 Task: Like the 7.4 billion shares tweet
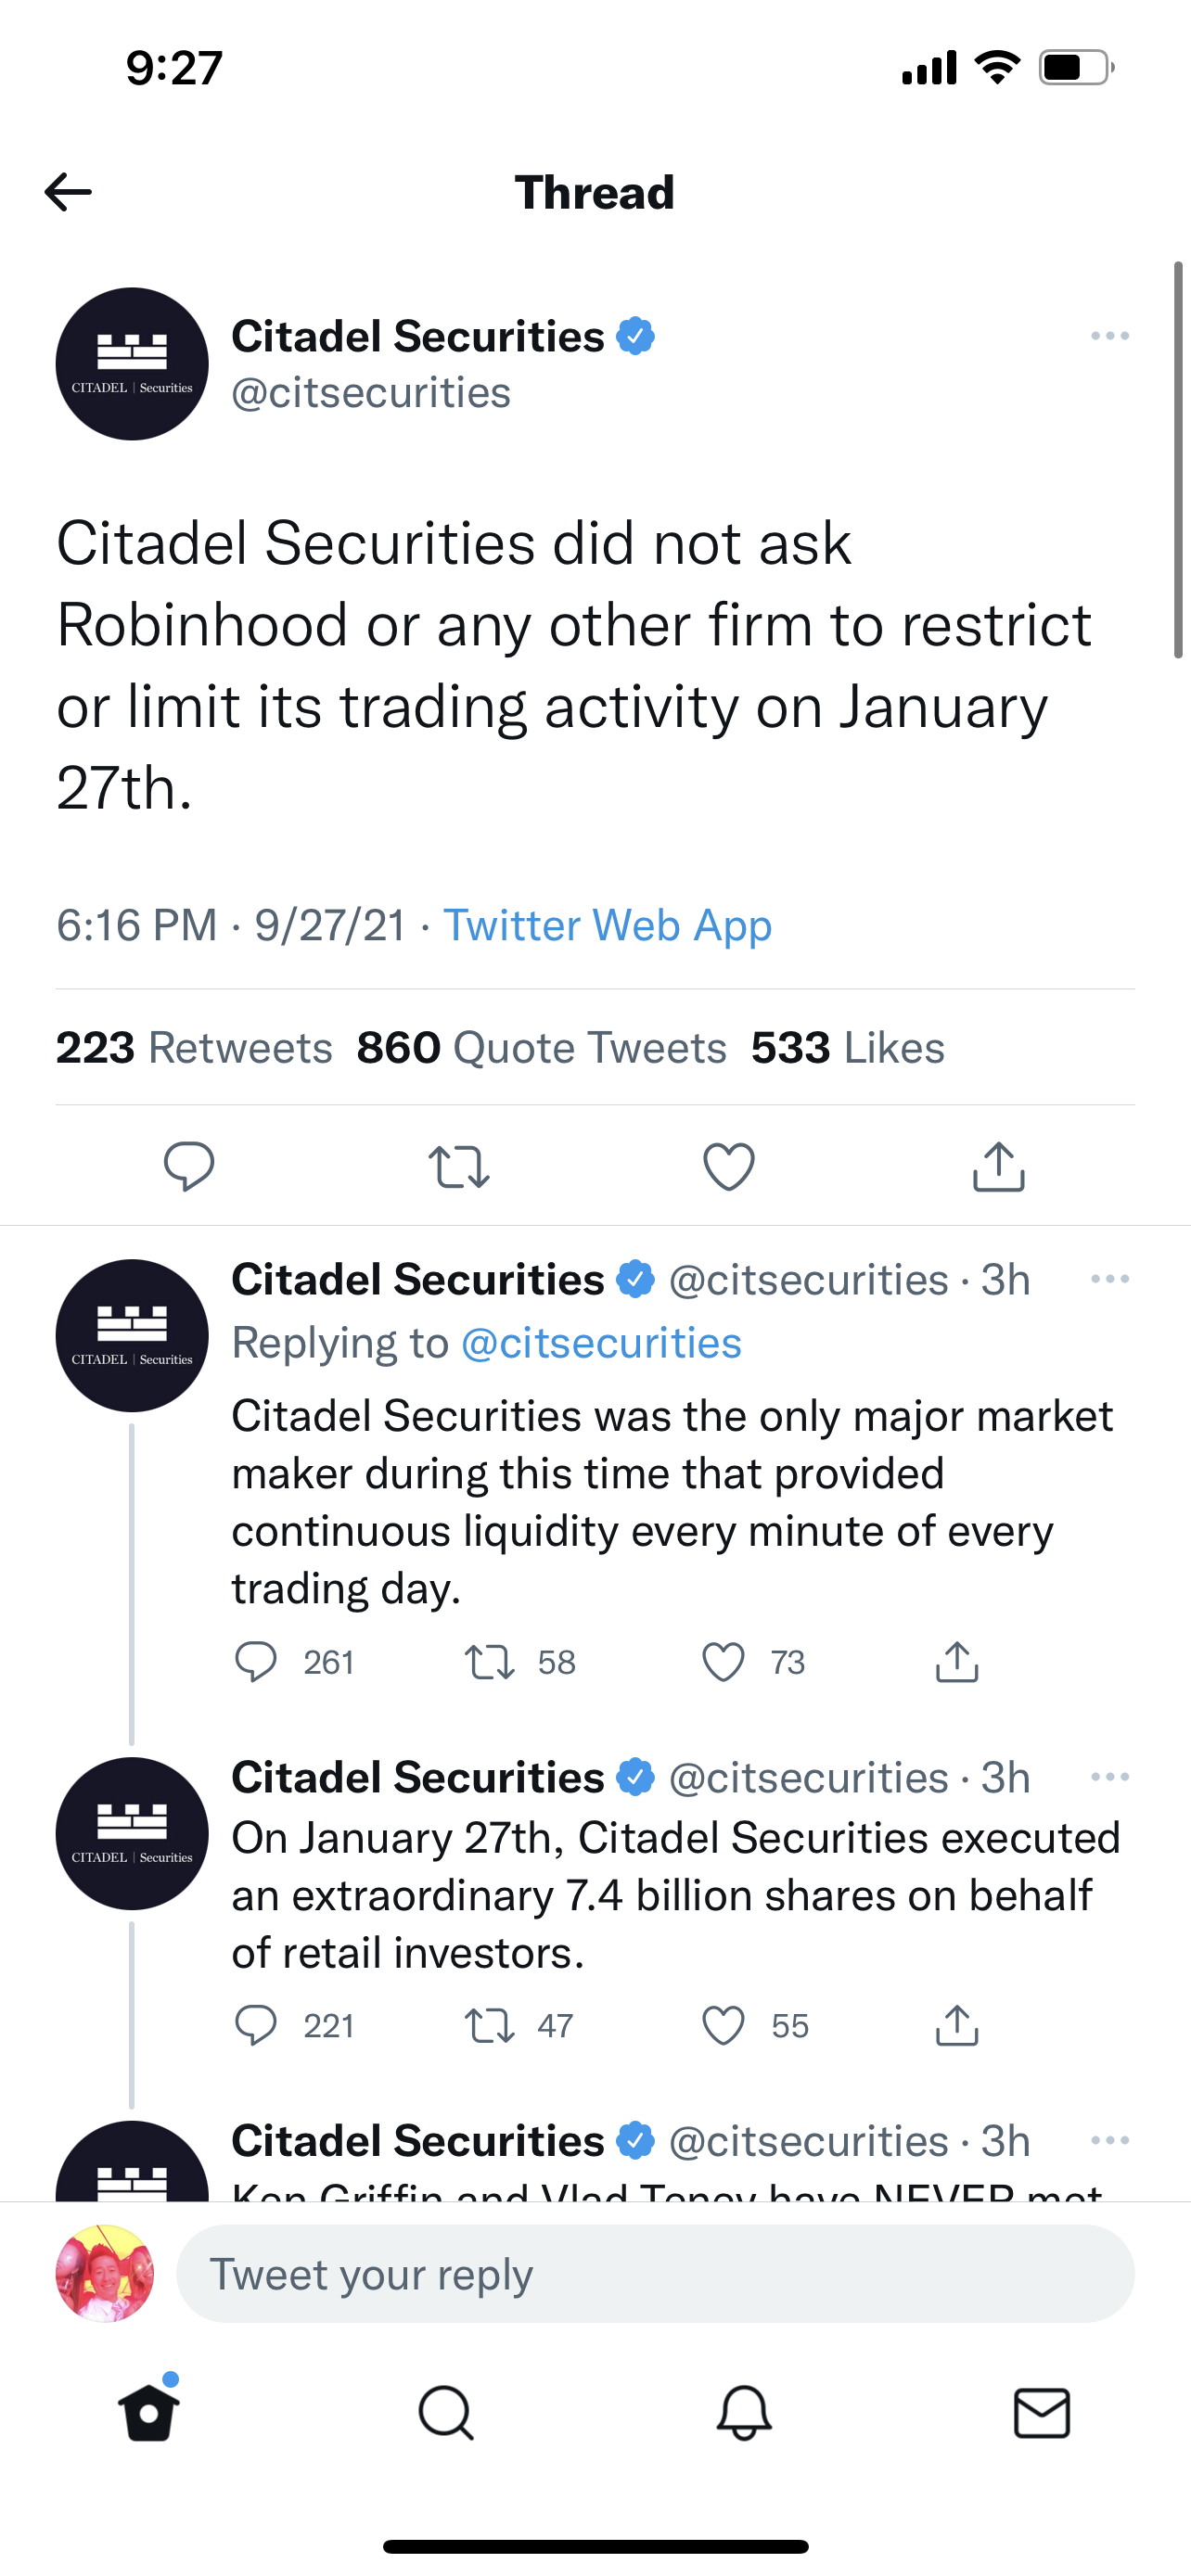723,2025
